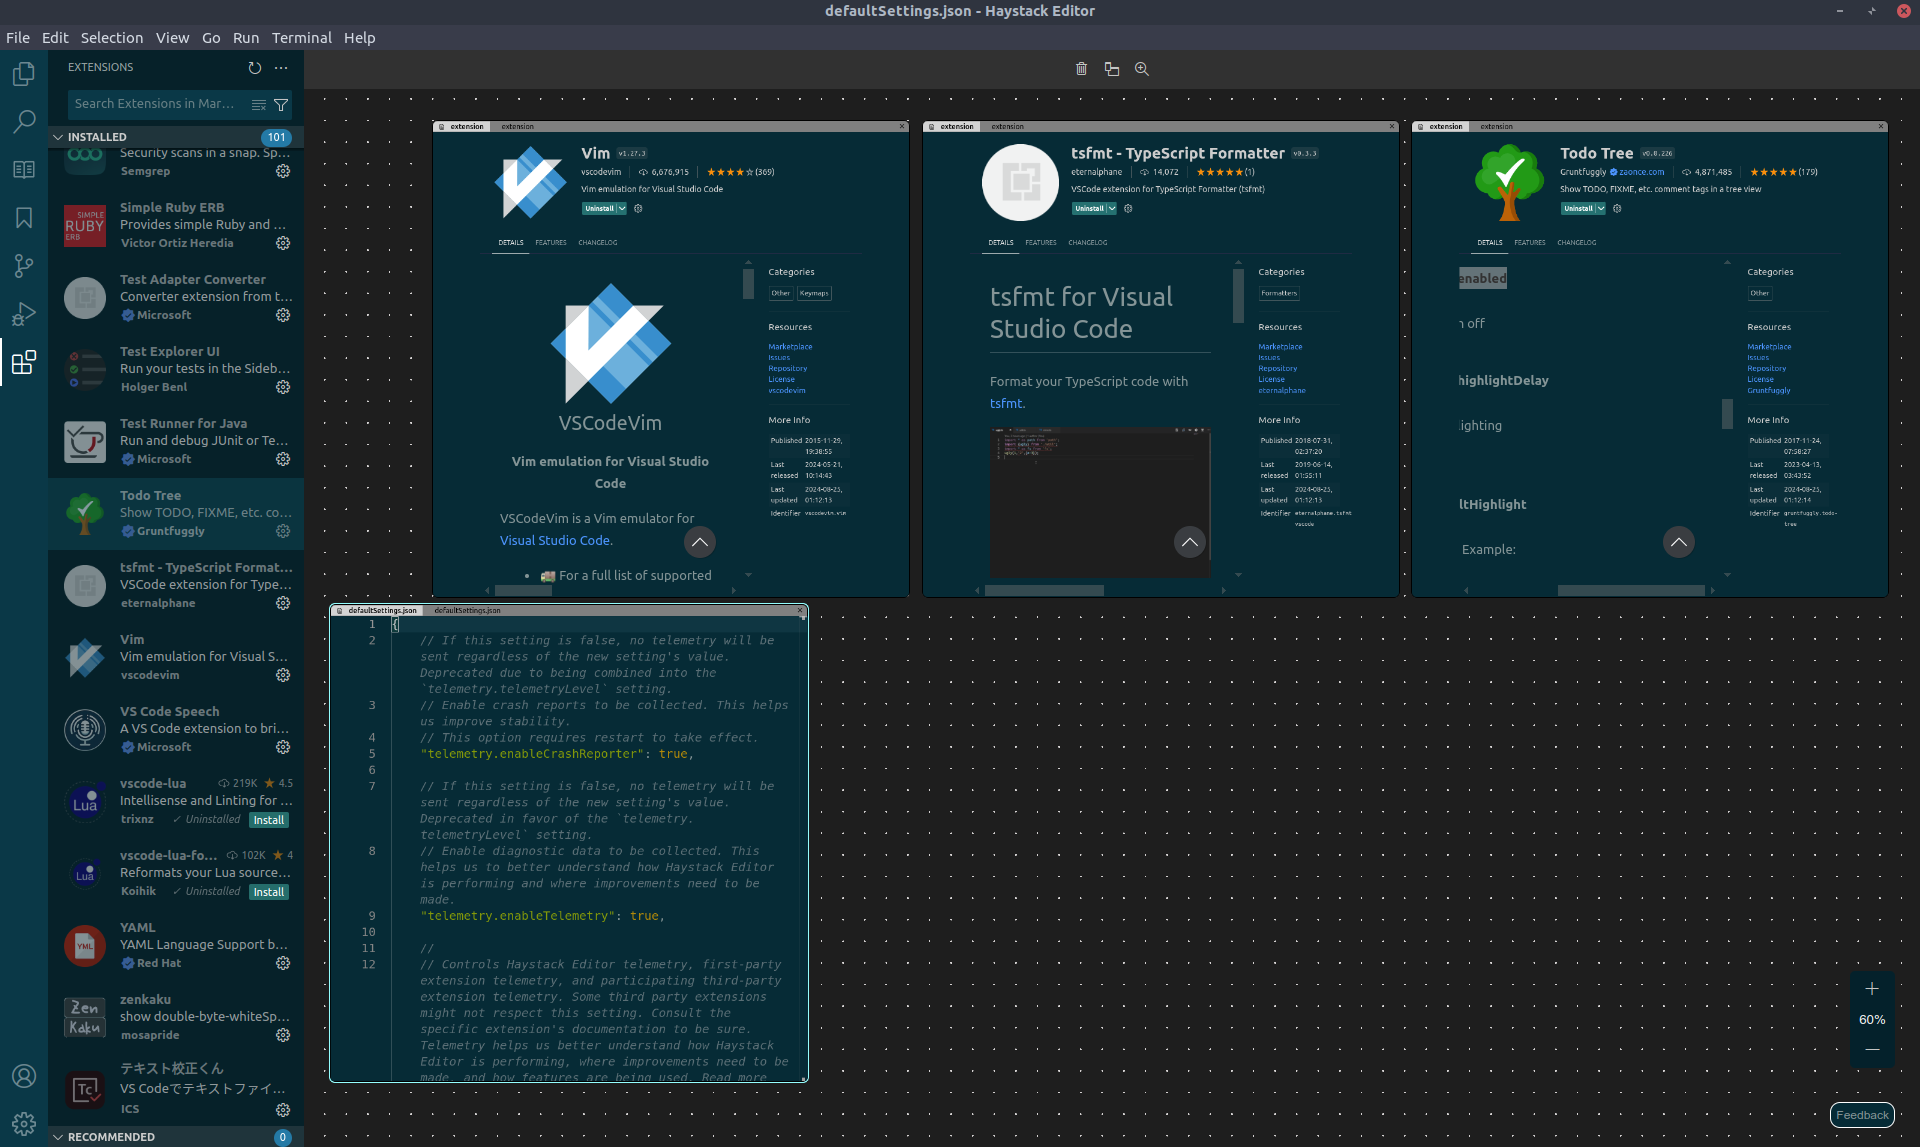Open Marketplace link in Todo Tree resources
Viewport: 1920px width, 1147px height.
[x=1768, y=347]
